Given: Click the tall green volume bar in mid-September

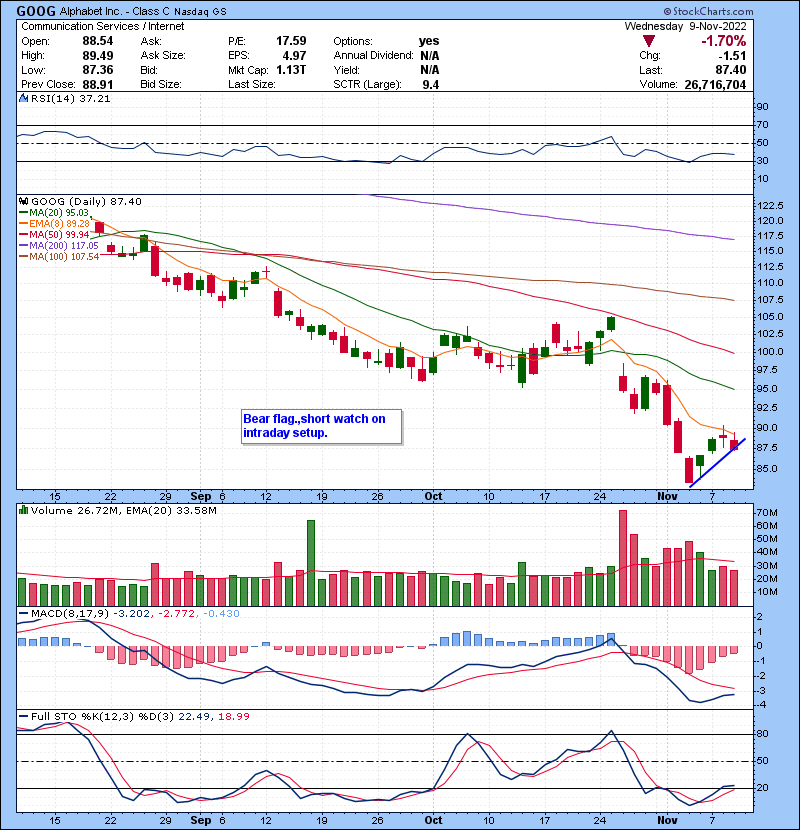Looking at the screenshot, I should 311,563.
